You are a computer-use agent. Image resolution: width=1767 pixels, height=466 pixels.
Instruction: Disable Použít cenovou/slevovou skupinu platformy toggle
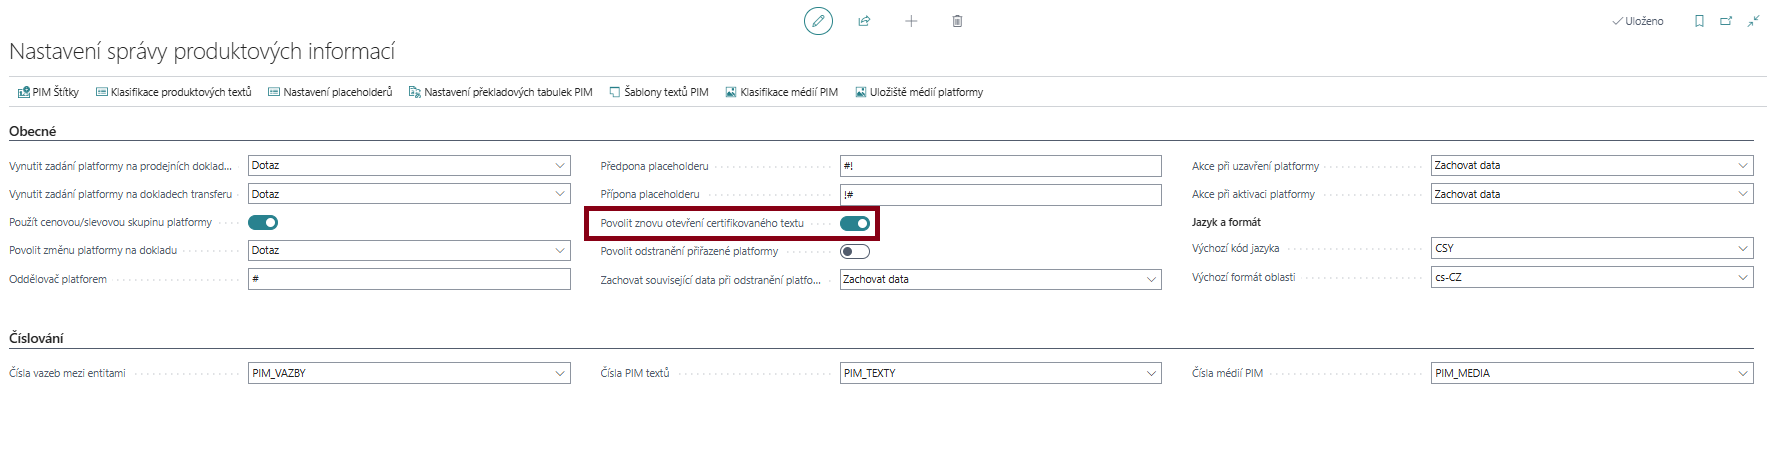pos(263,222)
